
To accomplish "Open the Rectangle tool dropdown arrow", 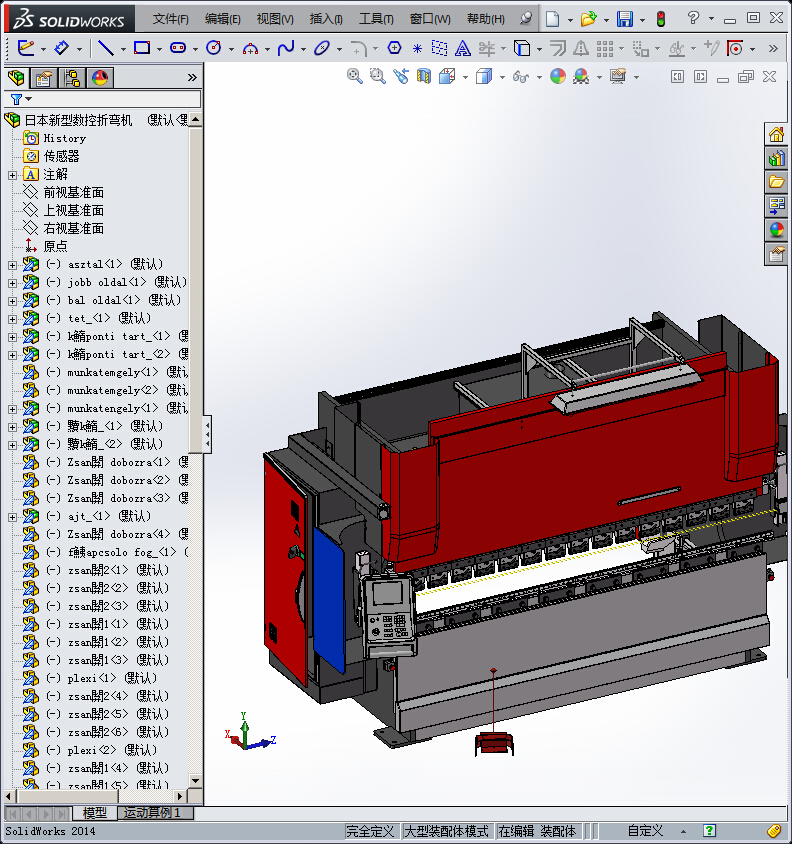I will [160, 48].
